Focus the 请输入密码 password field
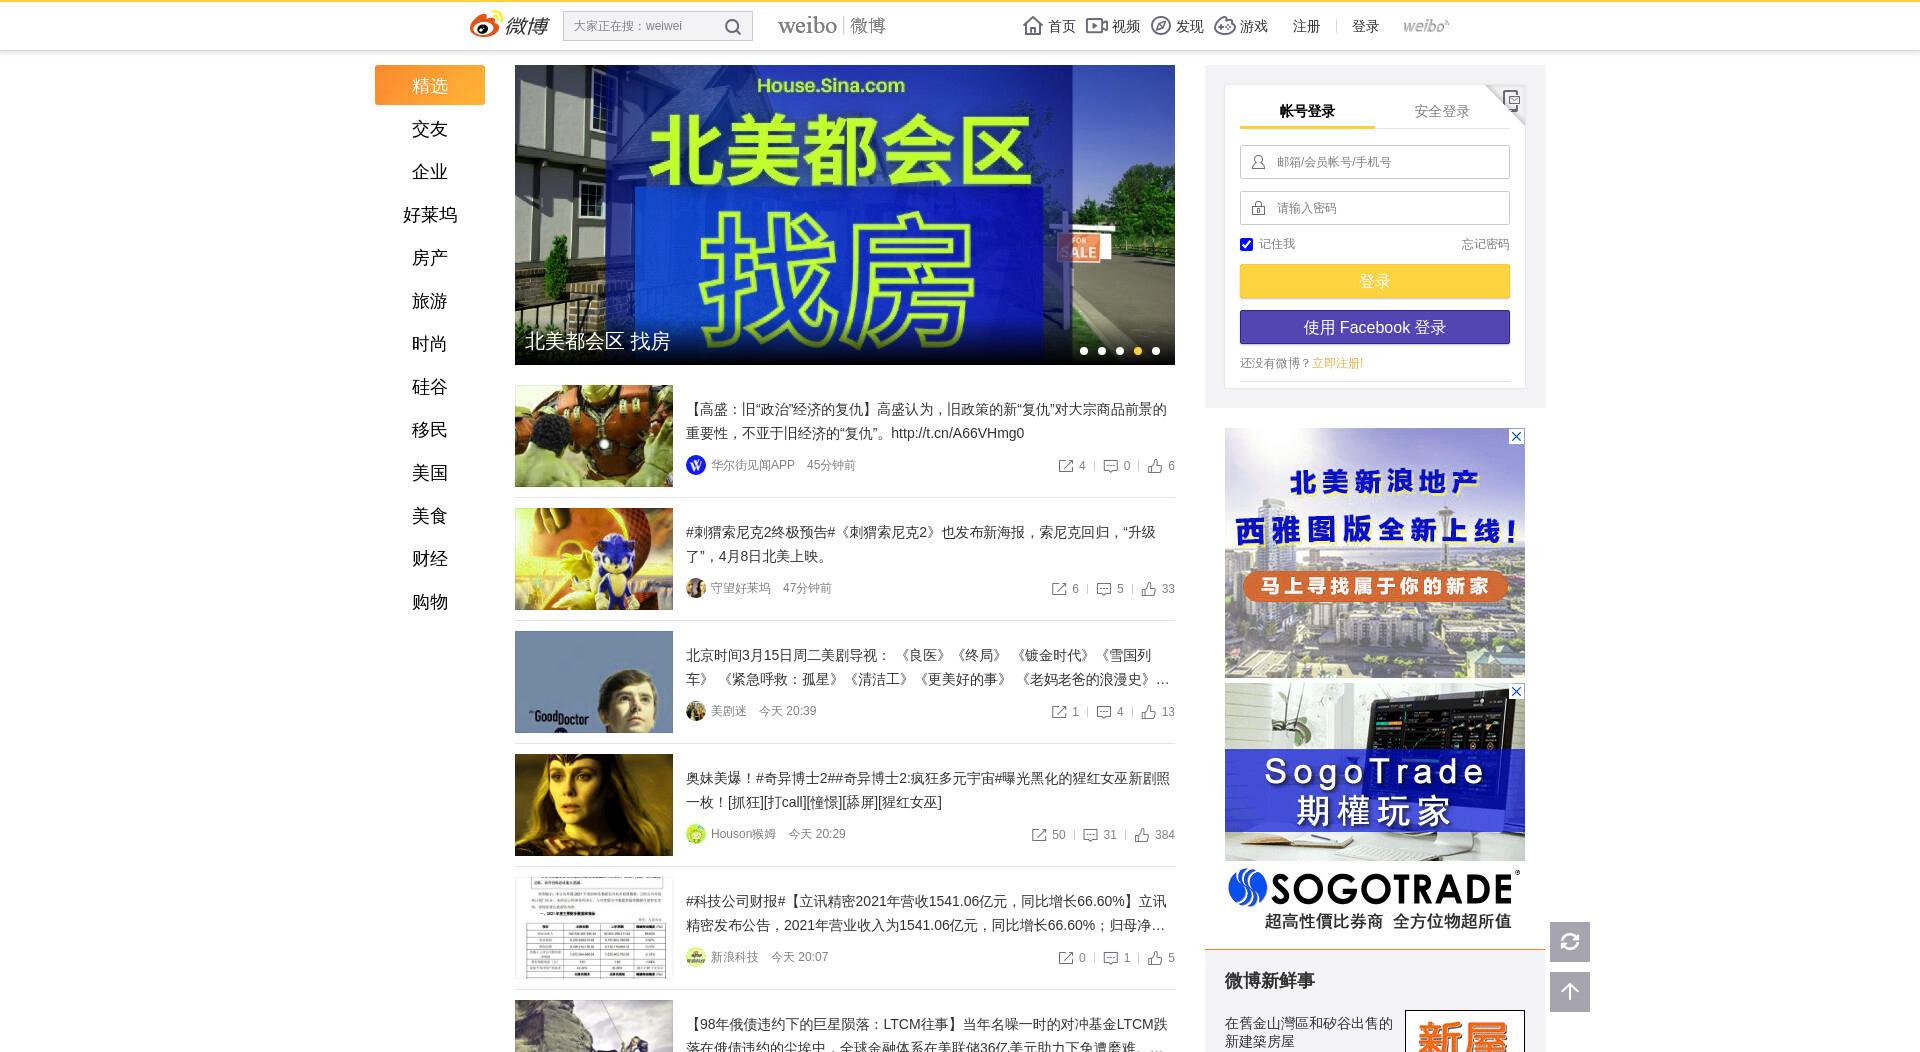Viewport: 1920px width, 1052px height. pyautogui.click(x=1375, y=208)
